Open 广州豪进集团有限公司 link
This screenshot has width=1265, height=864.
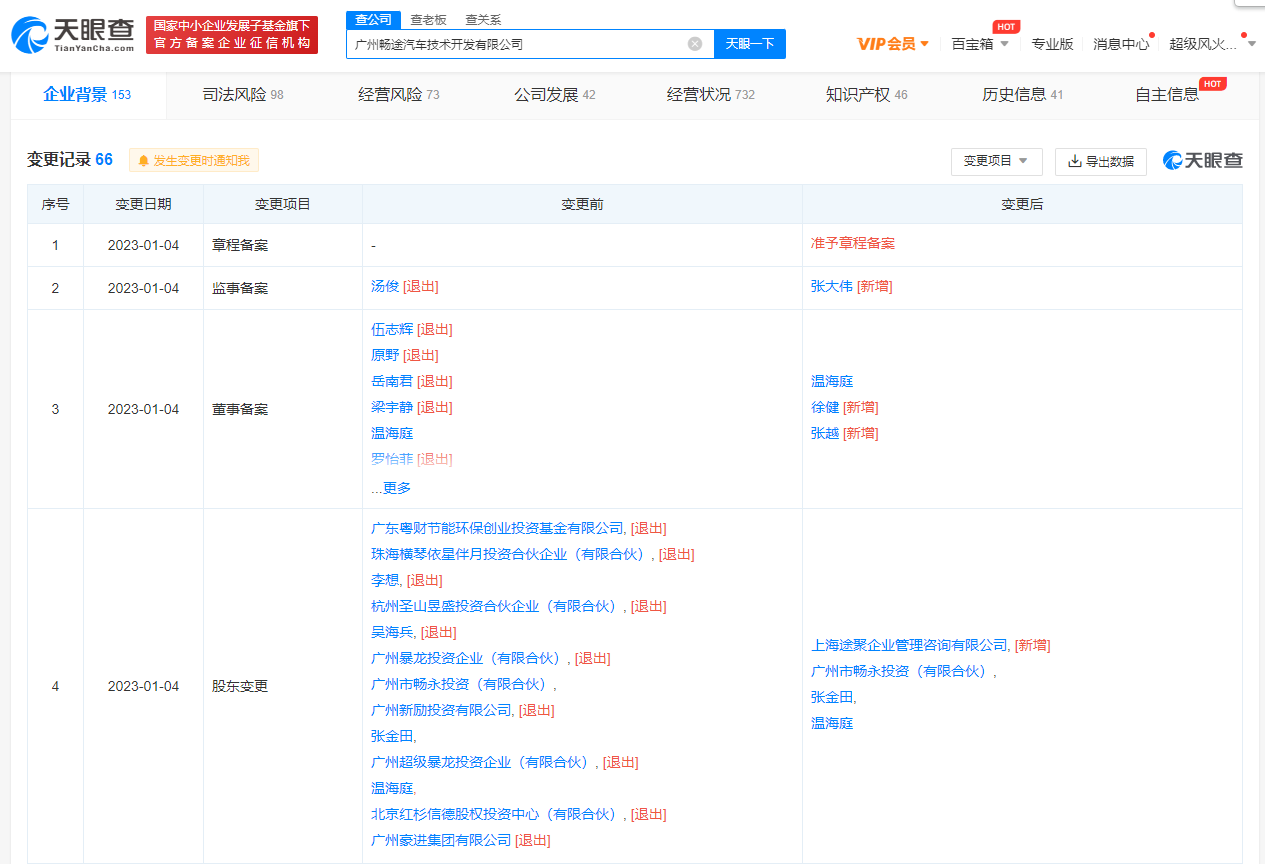(x=441, y=840)
